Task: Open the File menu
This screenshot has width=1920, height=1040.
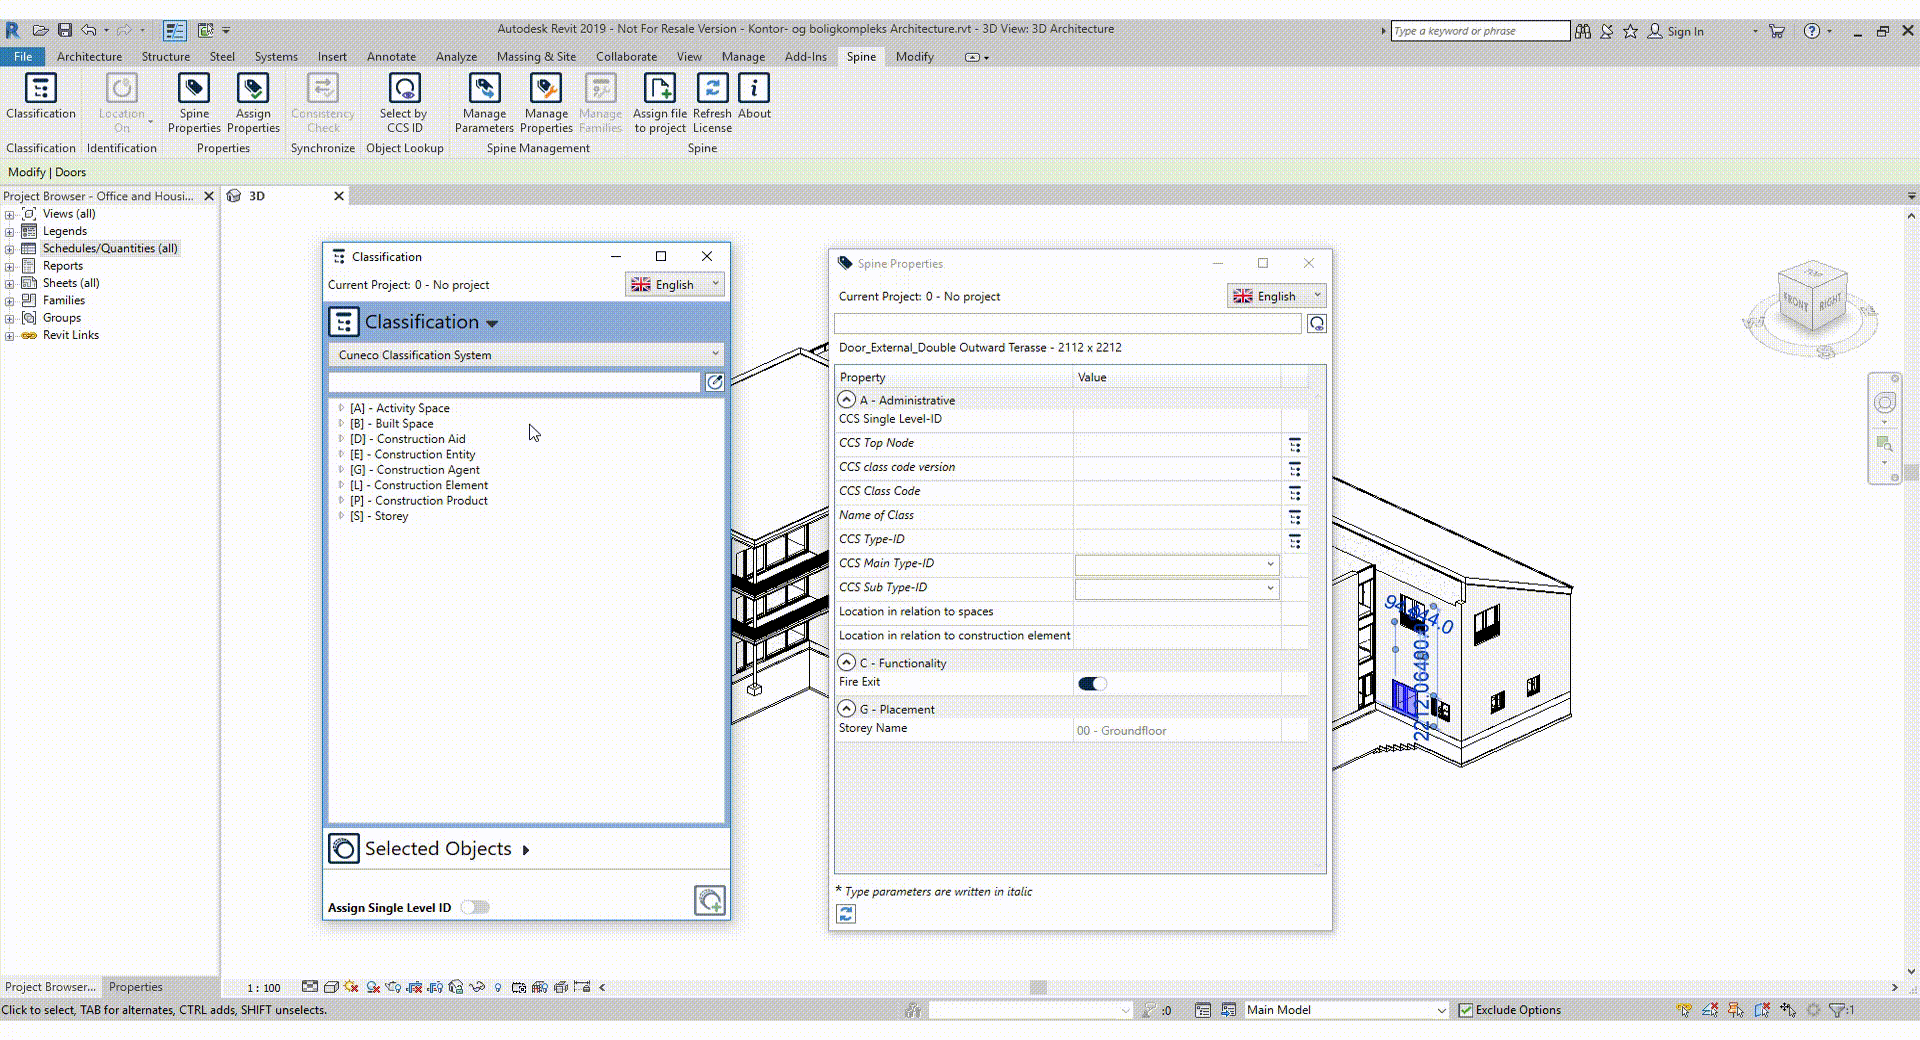Action: coord(22,57)
